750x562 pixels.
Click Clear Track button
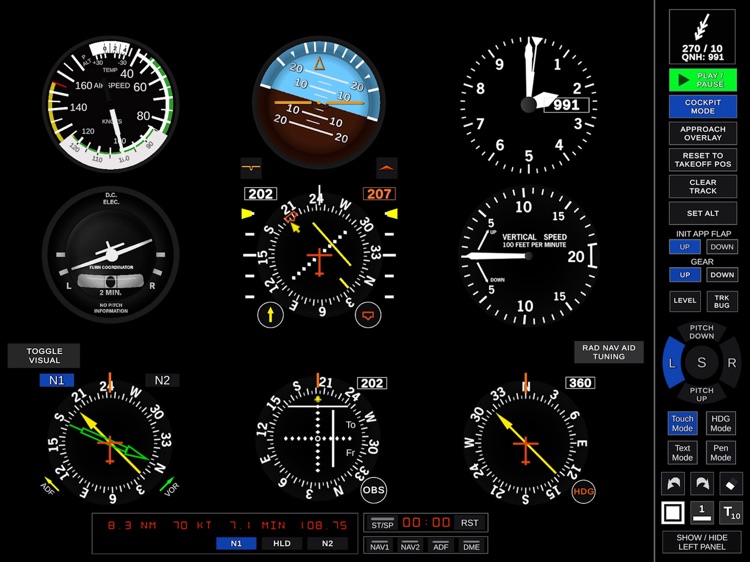[703, 187]
